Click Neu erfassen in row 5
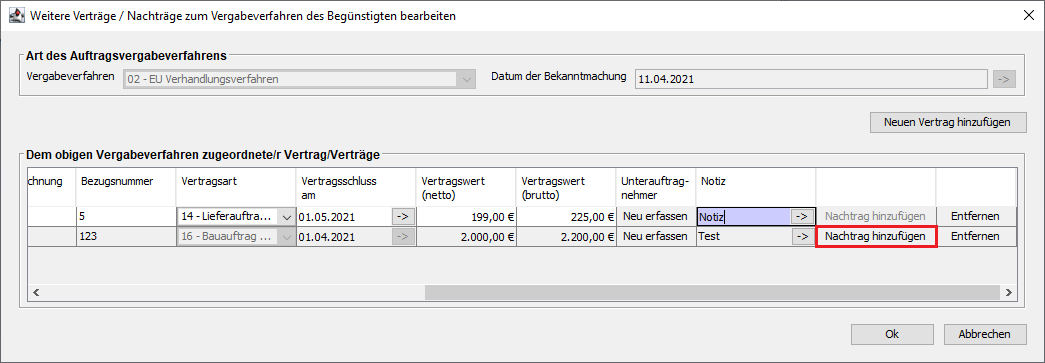Screen dimensions: 1045x363 [x=656, y=216]
